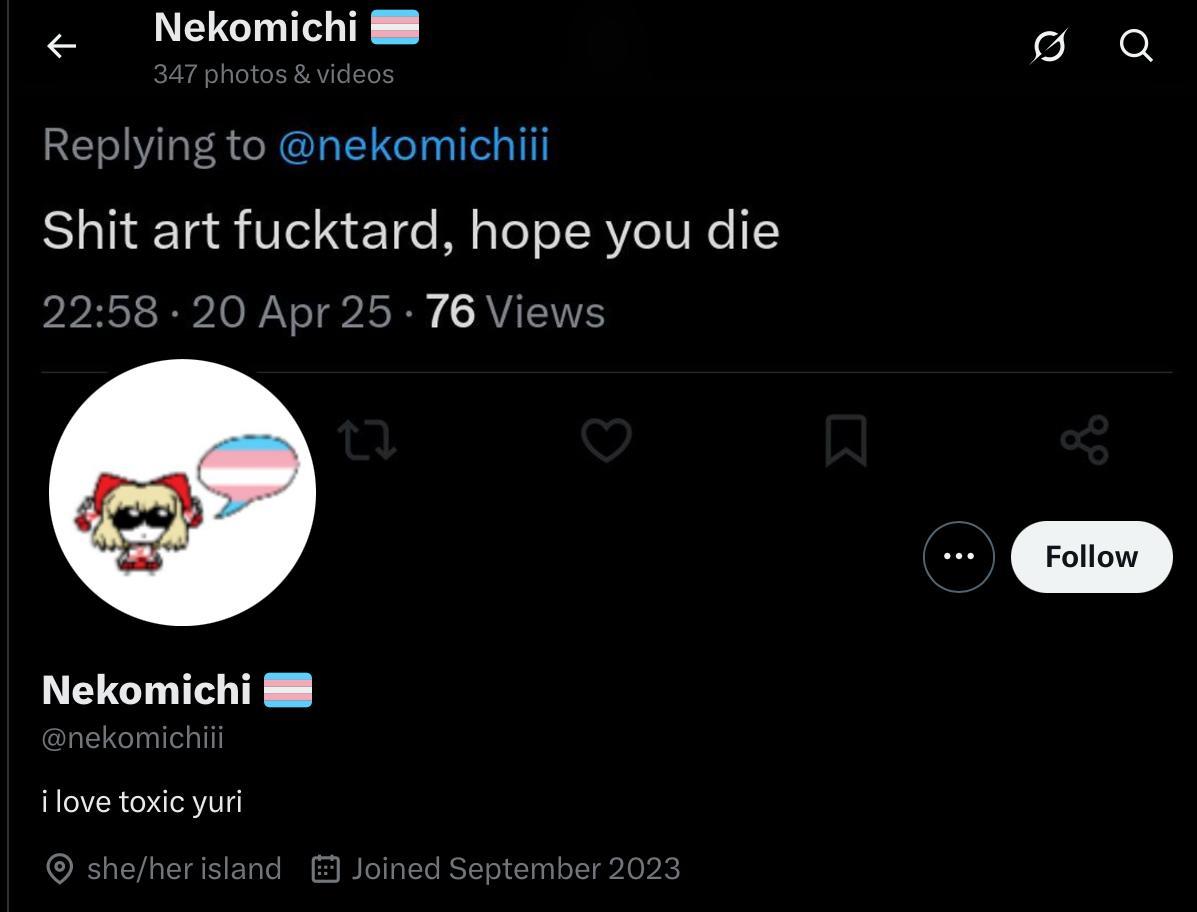Click the Nekomichi profile avatar
Screen dimensions: 1197x912
click(183, 493)
